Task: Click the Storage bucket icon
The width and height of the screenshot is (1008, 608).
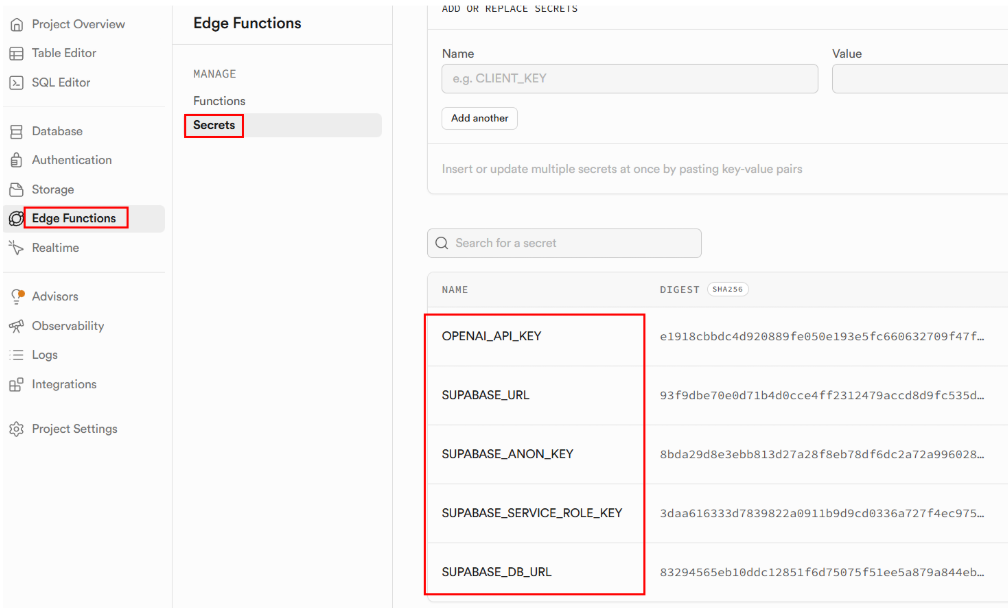Action: pos(16,190)
